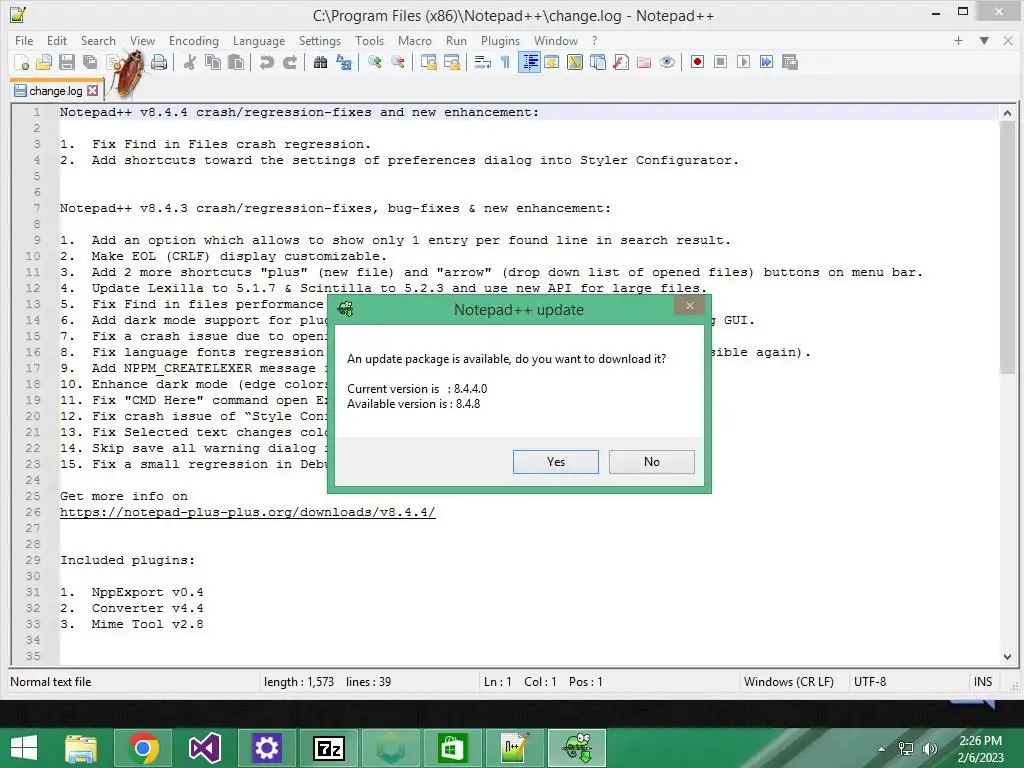The width and height of the screenshot is (1024, 768).
Task: Save the current file via toolbar
Action: click(67, 63)
